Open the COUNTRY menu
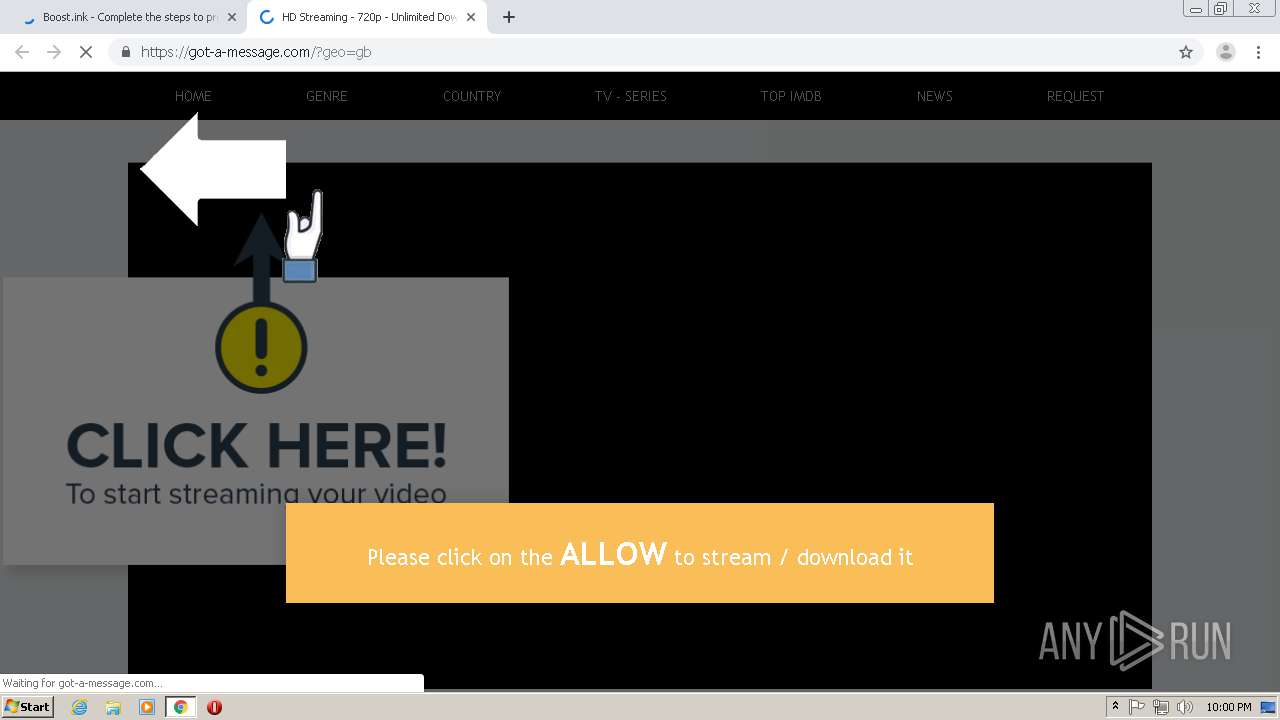Viewport: 1280px width, 720px height. point(472,96)
